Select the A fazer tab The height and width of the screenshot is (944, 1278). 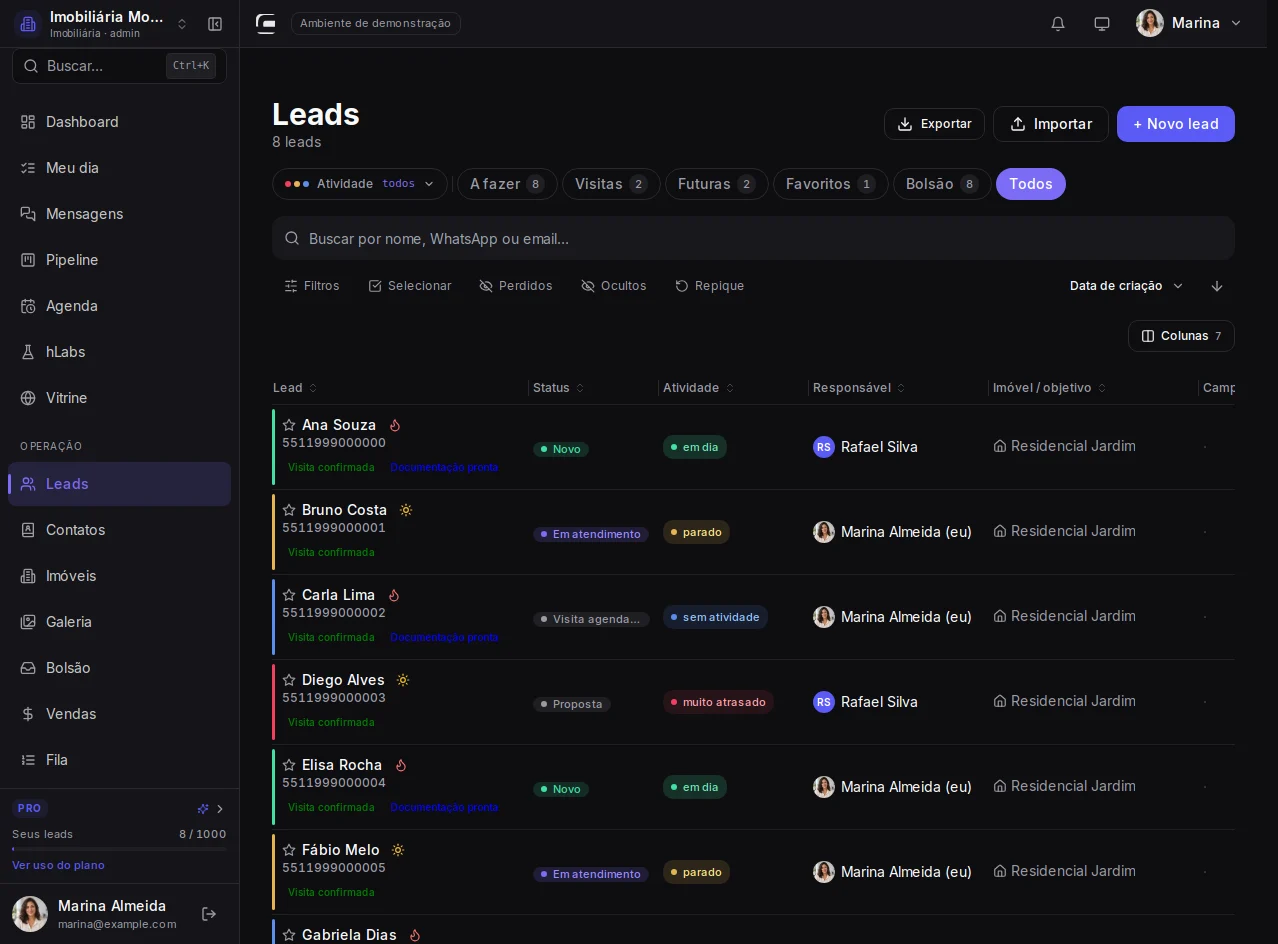pyautogui.click(x=507, y=184)
